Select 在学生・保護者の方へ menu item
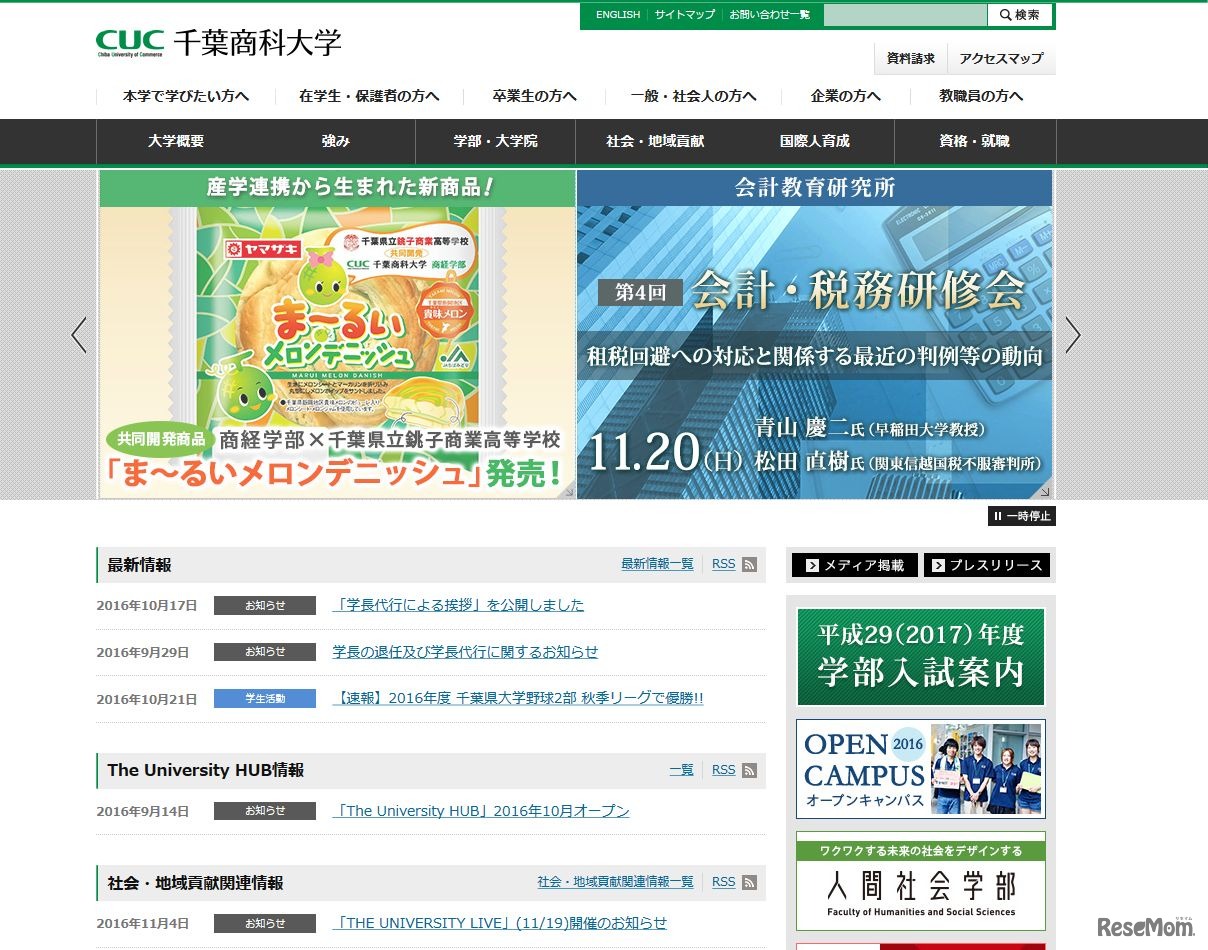 pos(369,96)
